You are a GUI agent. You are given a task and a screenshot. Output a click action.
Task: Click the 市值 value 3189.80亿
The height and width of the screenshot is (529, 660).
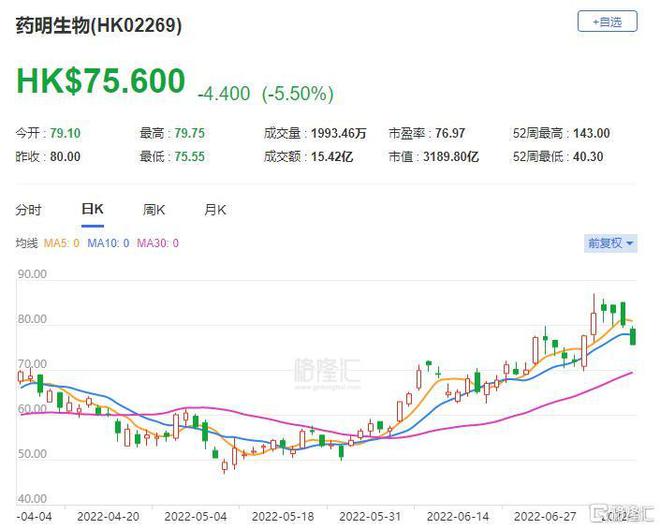pos(451,157)
